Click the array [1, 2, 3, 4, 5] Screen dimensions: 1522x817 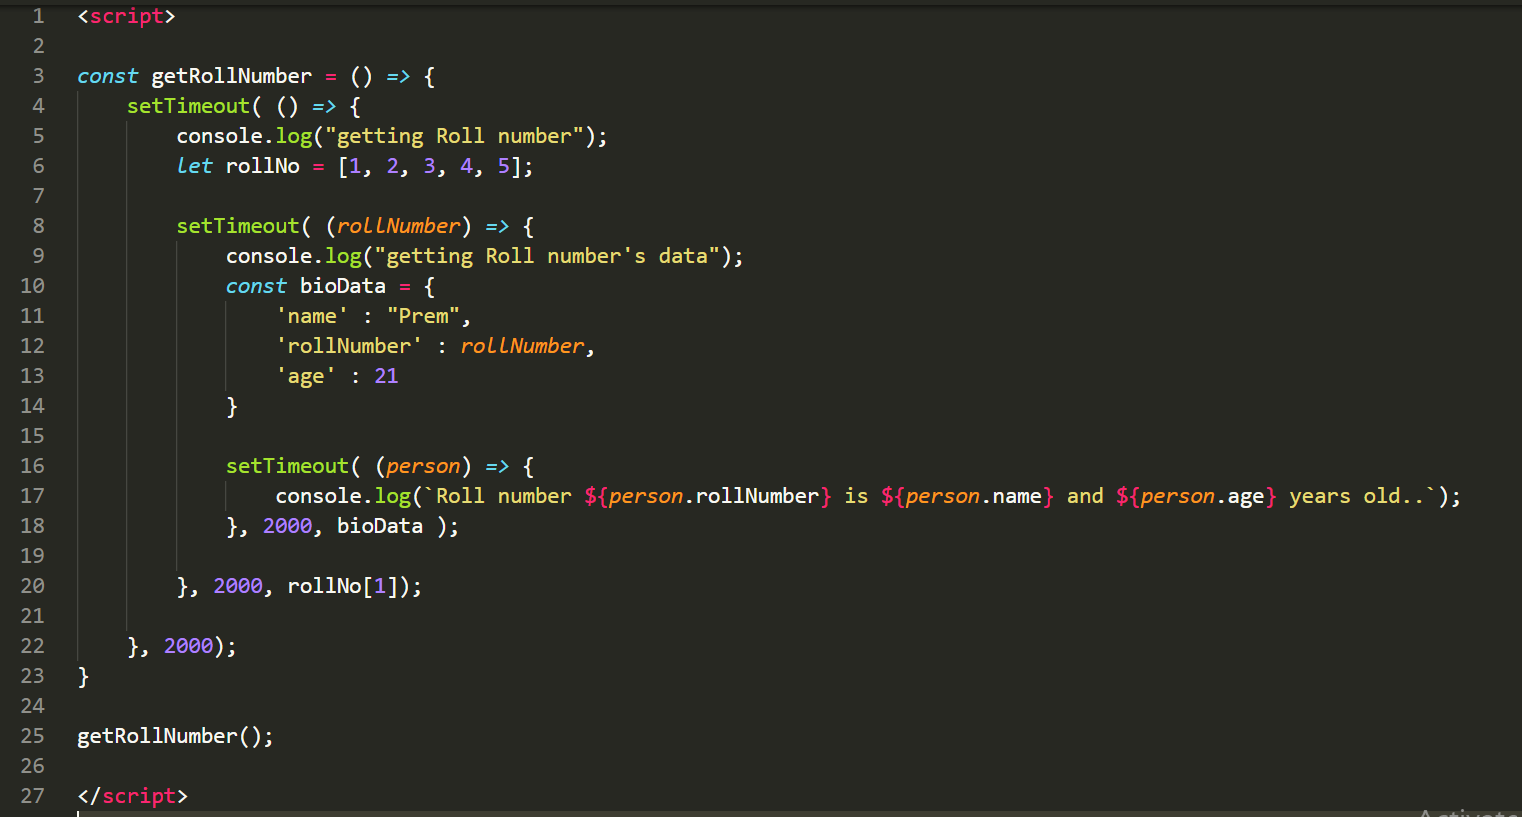click(x=429, y=166)
